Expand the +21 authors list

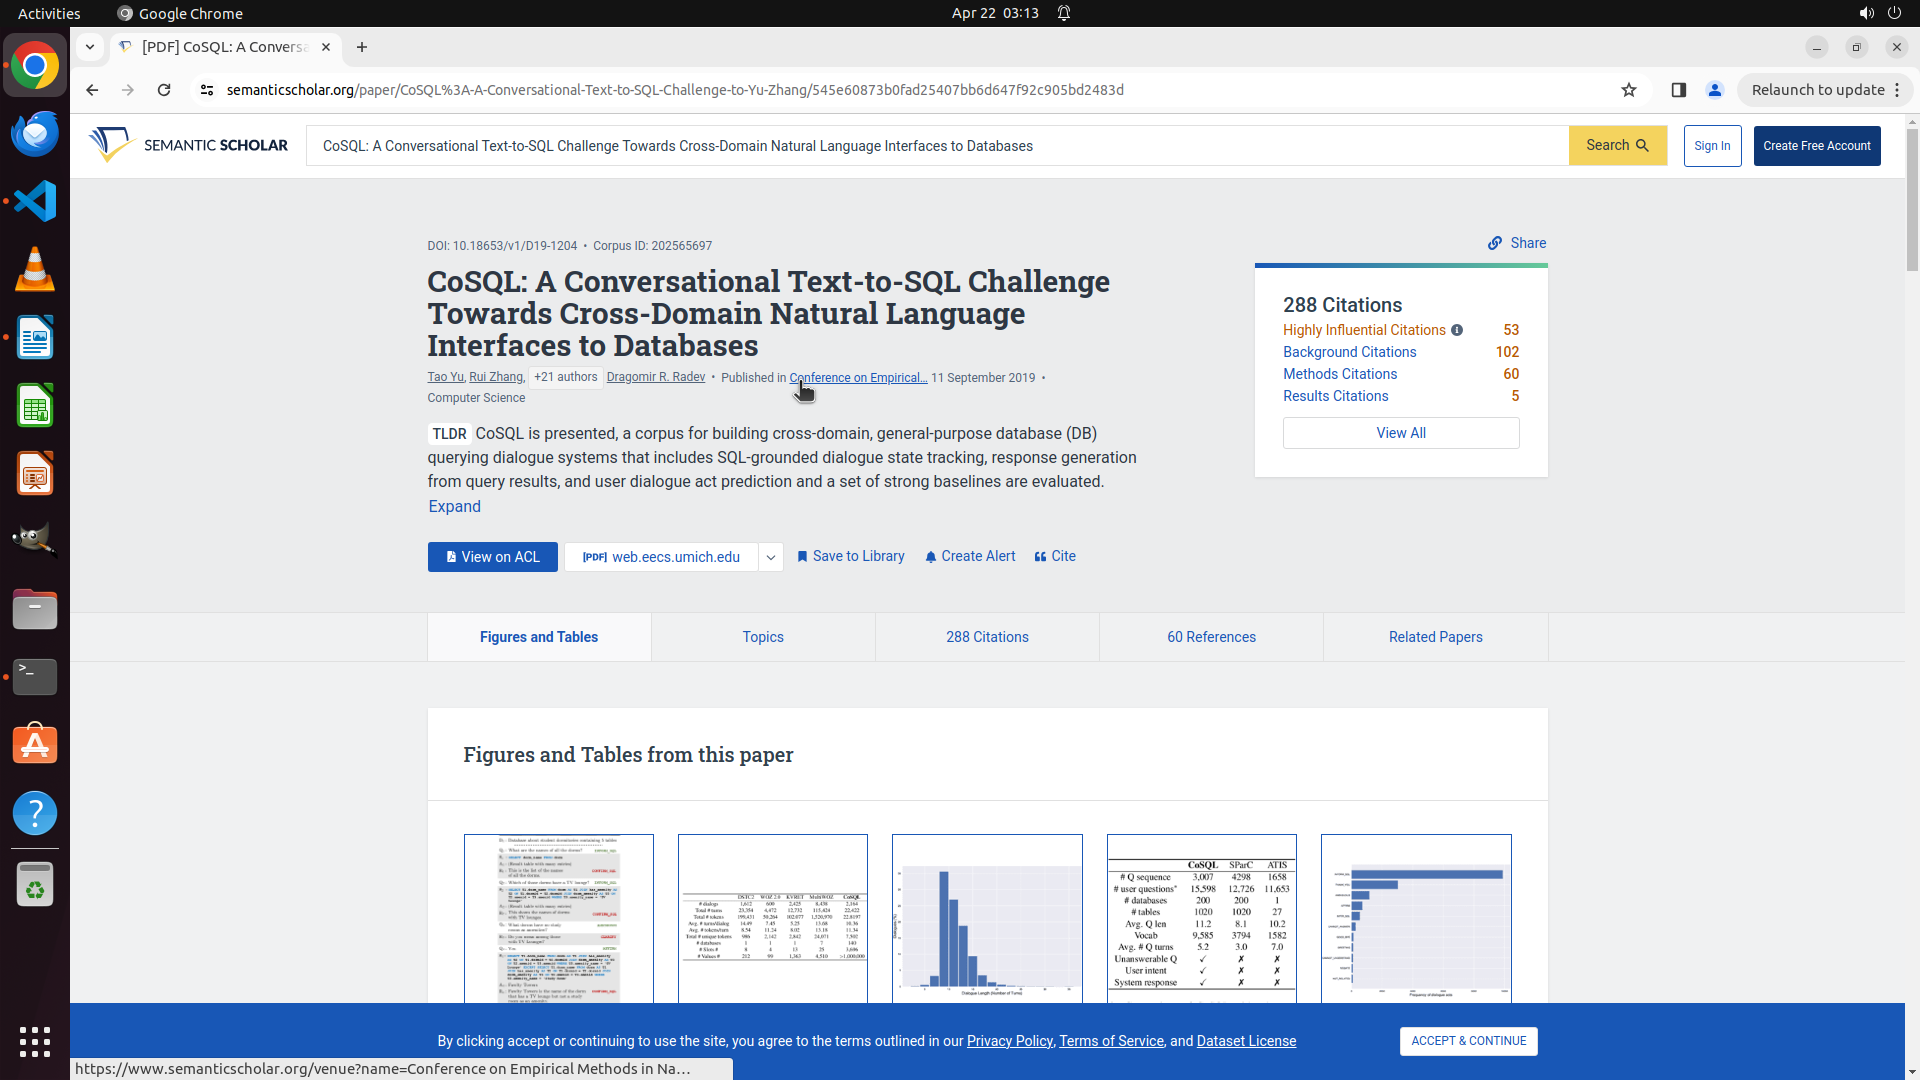point(565,377)
